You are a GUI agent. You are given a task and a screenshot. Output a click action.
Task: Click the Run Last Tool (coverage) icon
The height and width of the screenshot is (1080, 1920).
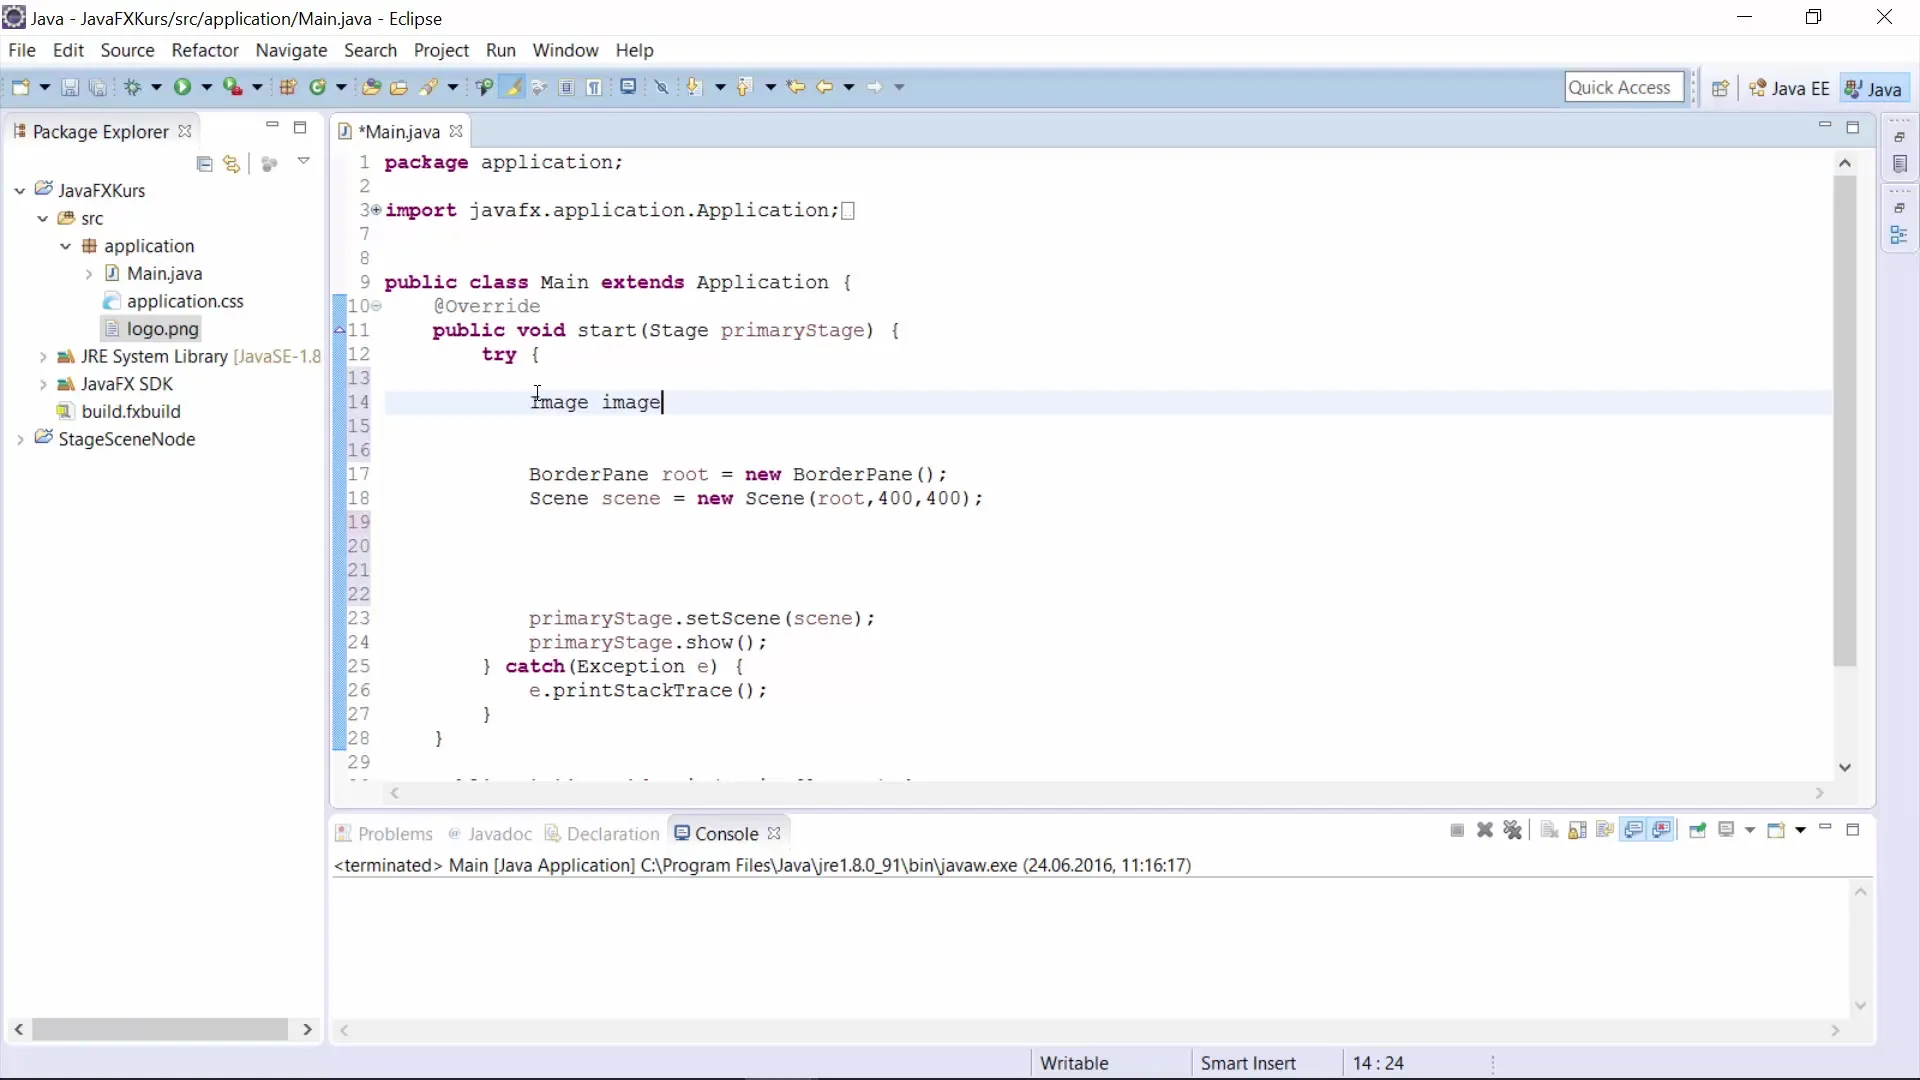coord(232,88)
